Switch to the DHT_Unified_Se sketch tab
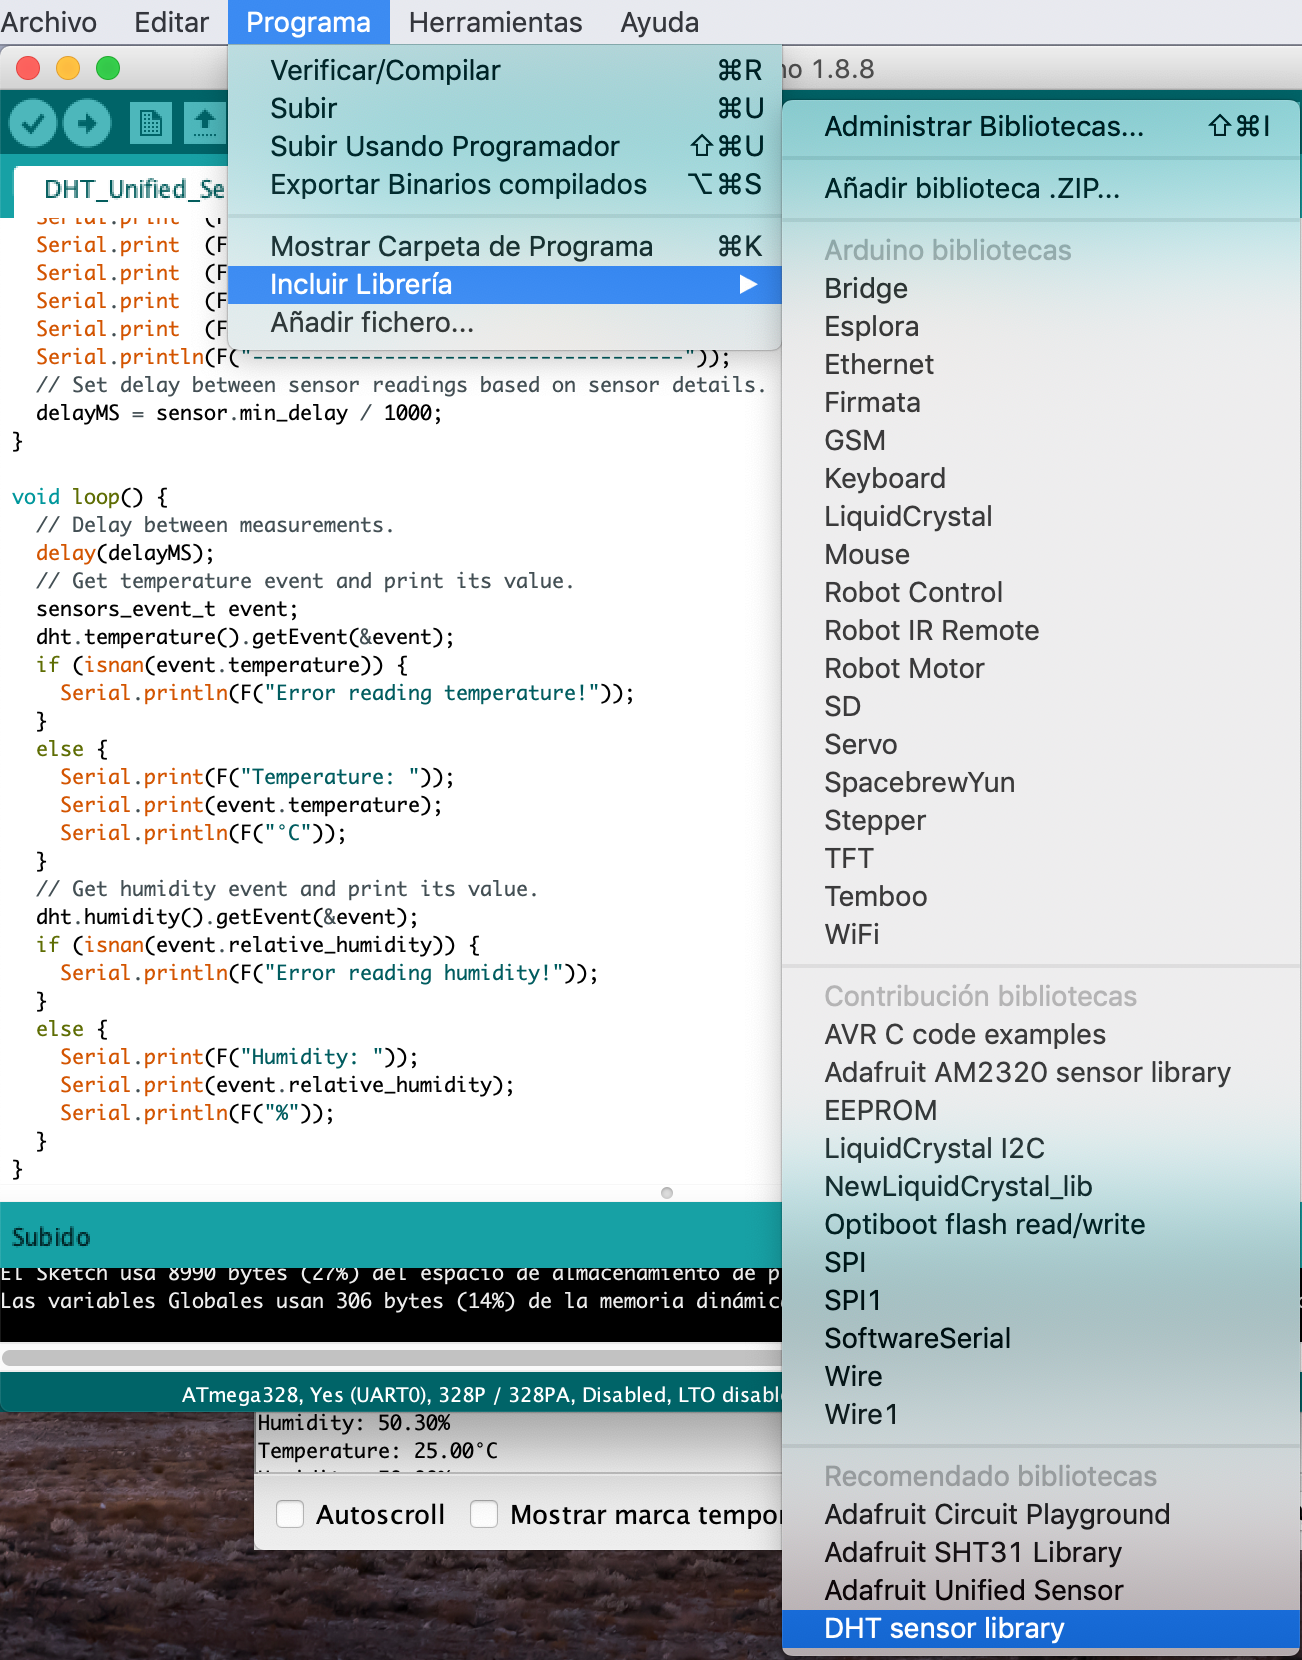Viewport: 1302px width, 1660px height. (x=121, y=190)
